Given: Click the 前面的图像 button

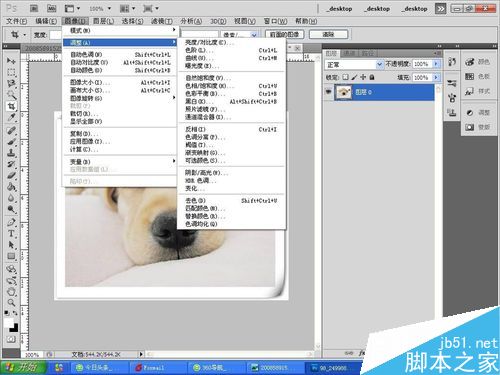Looking at the screenshot, I should pyautogui.click(x=284, y=34).
